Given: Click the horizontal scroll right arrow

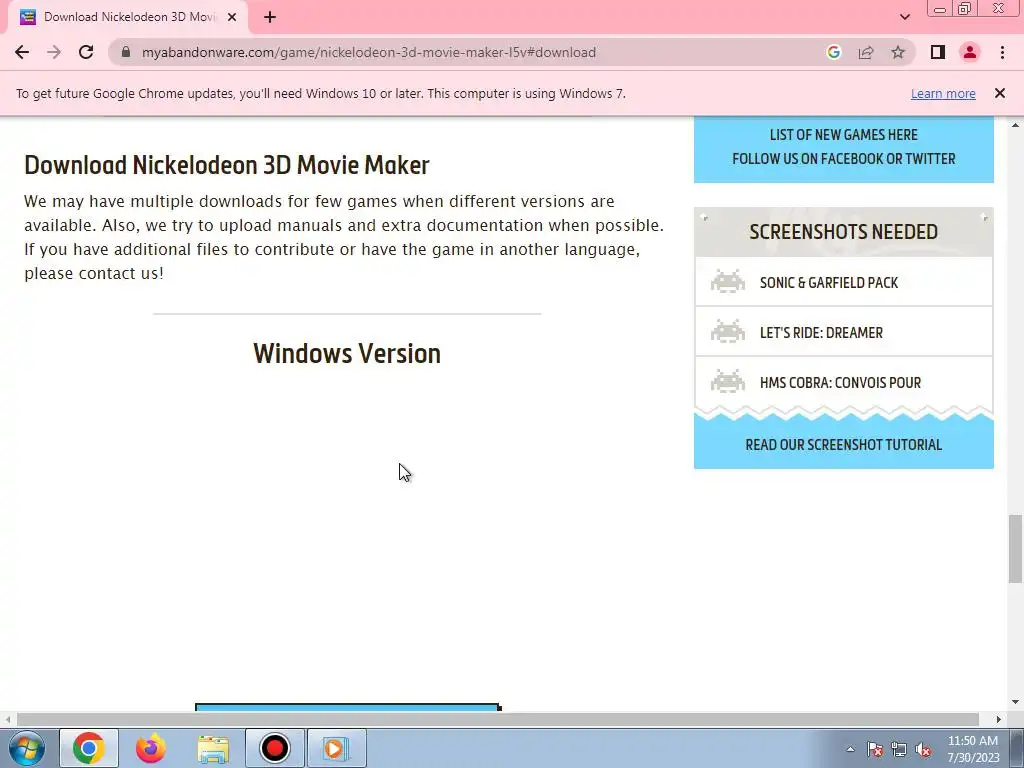Looking at the screenshot, I should (x=999, y=720).
